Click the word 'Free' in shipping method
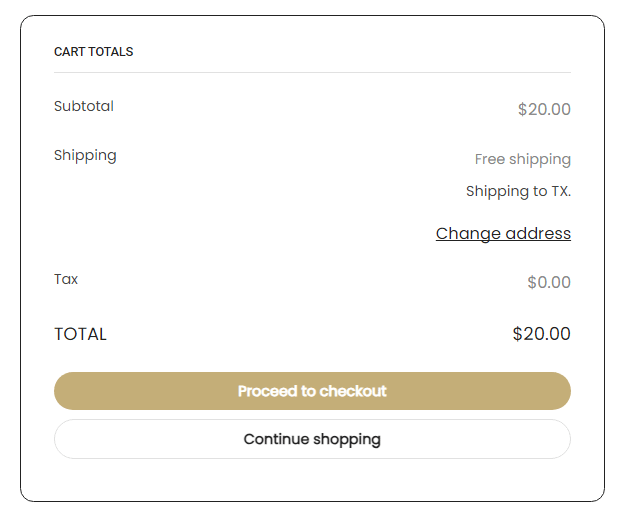The width and height of the screenshot is (623, 521). point(490,159)
